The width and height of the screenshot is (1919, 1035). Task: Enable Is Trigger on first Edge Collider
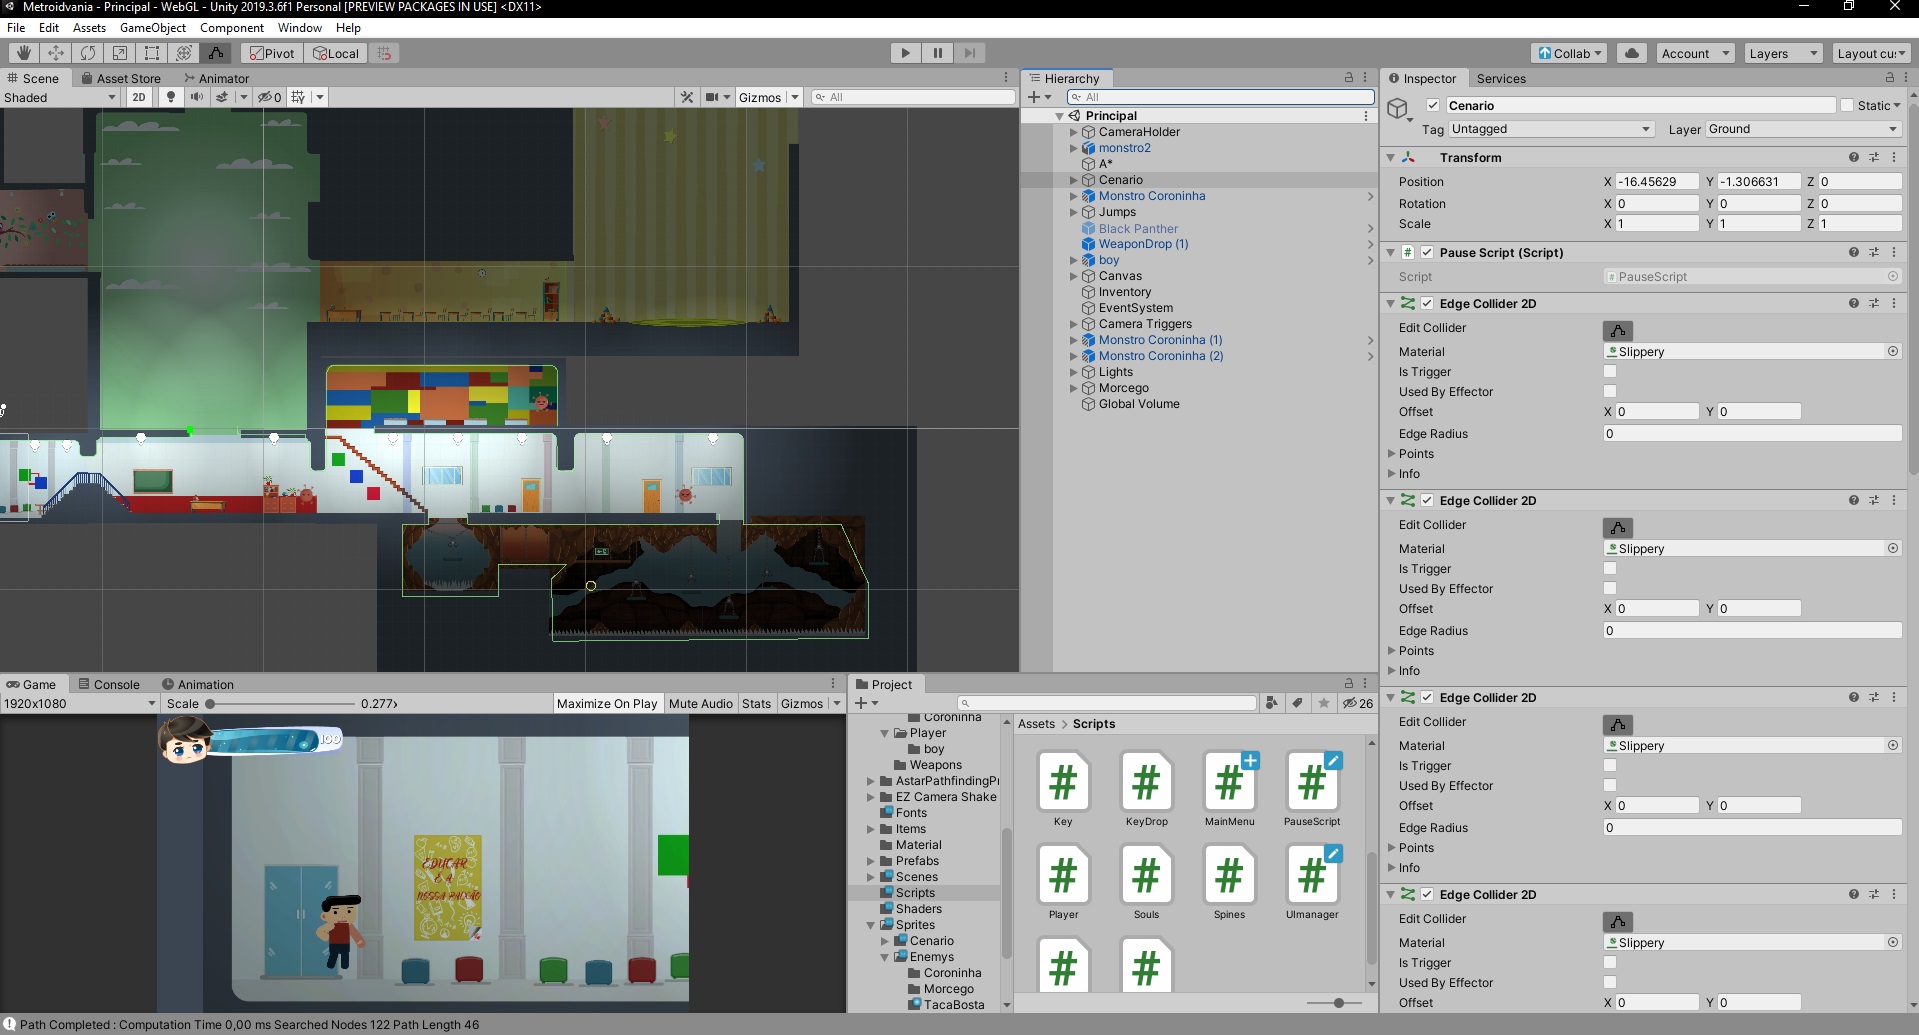1609,371
